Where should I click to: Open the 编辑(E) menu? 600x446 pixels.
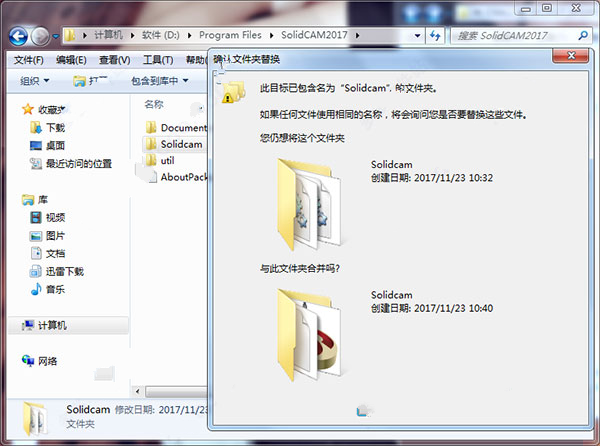coord(71,60)
